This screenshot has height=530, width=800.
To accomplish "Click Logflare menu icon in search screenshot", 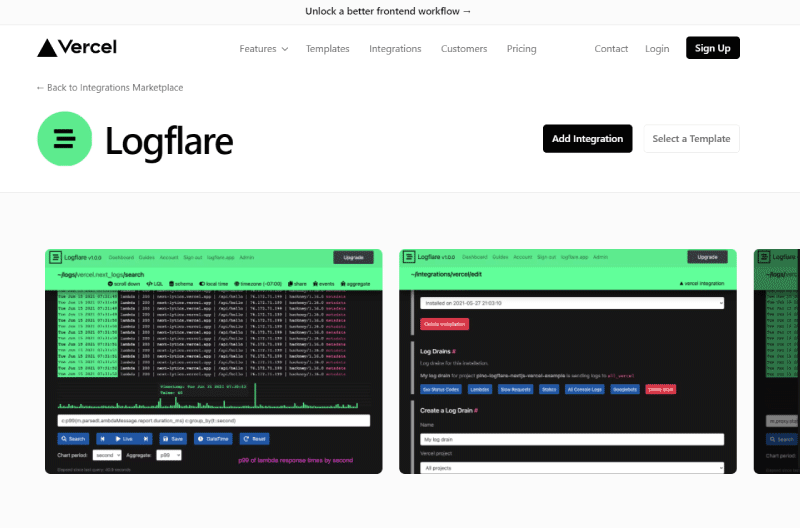I will tap(55, 257).
